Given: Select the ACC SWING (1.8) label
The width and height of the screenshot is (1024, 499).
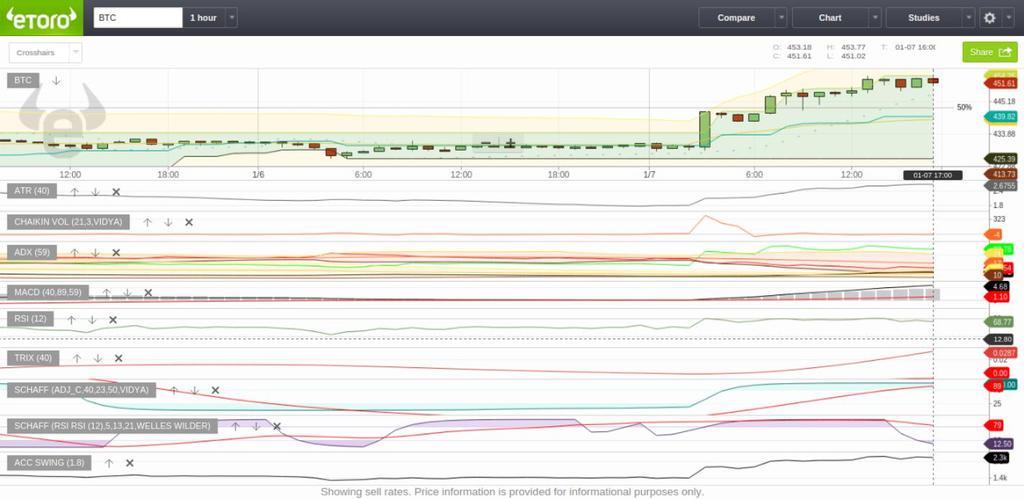Looking at the screenshot, I should pos(49,462).
